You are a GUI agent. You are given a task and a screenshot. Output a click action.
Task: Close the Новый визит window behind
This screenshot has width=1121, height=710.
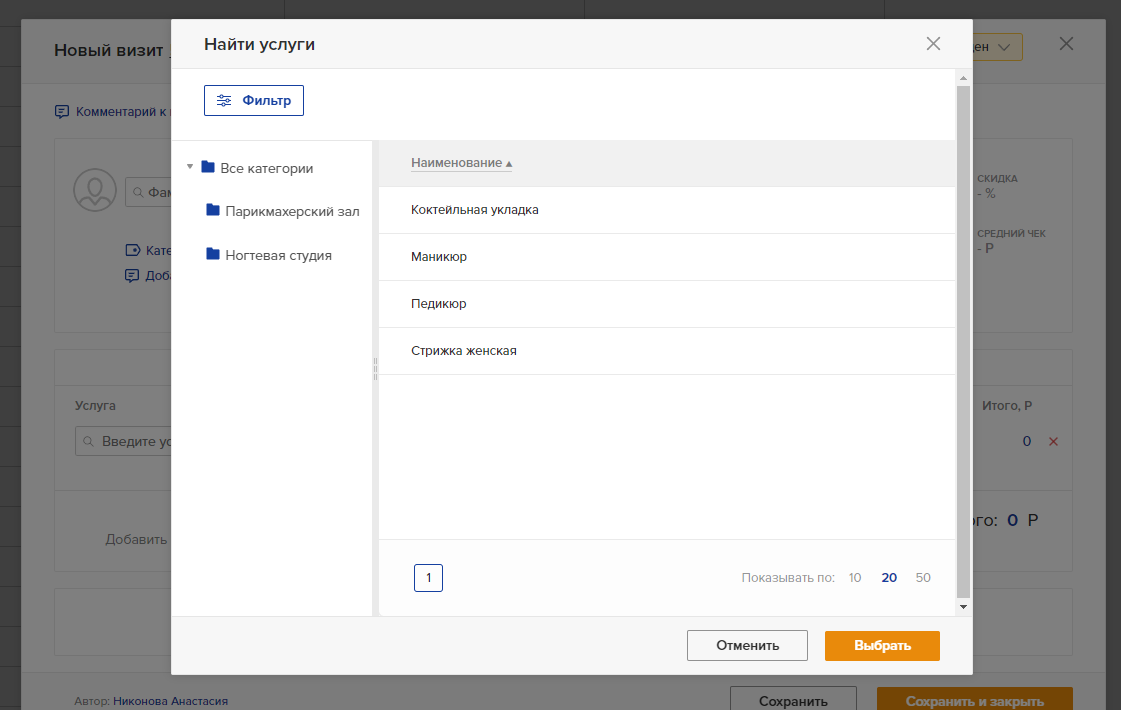(1066, 44)
